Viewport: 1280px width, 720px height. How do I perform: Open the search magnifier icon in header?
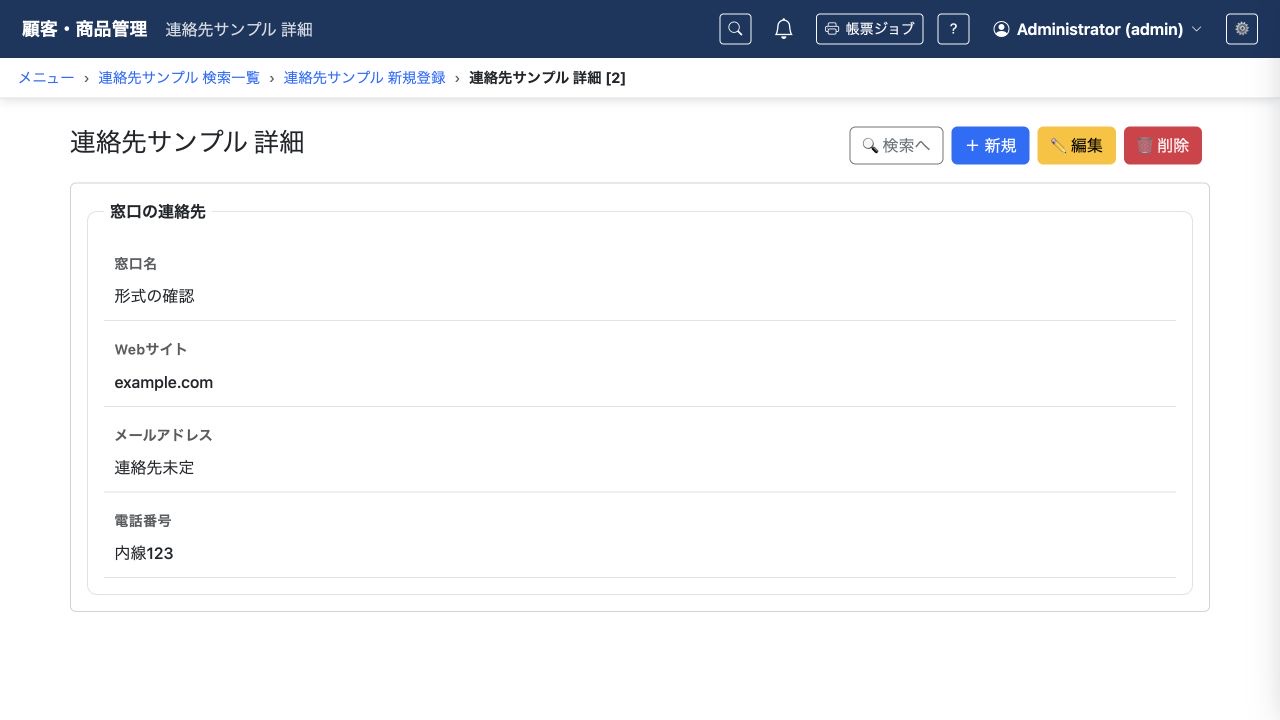point(735,29)
